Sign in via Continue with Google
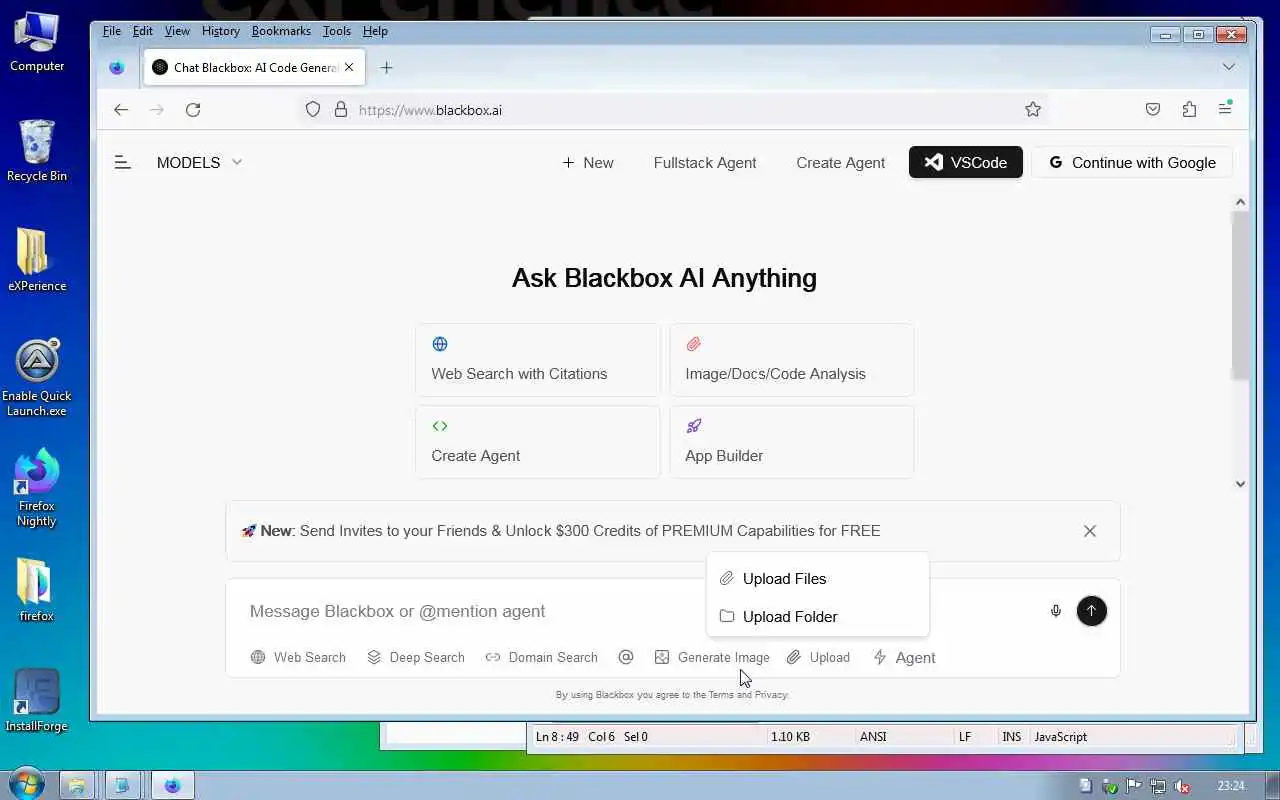The width and height of the screenshot is (1280, 800). pyautogui.click(x=1132, y=162)
